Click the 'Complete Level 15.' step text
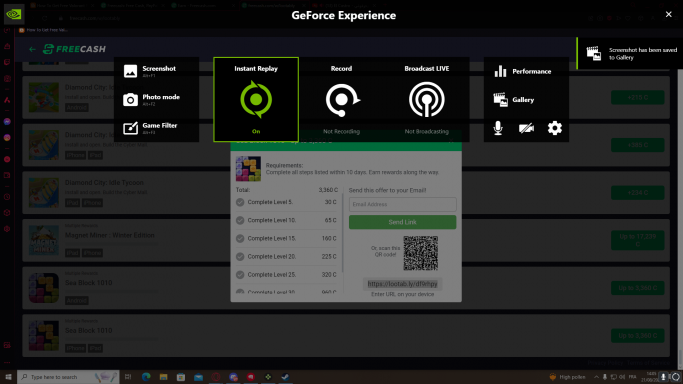 [x=272, y=239]
